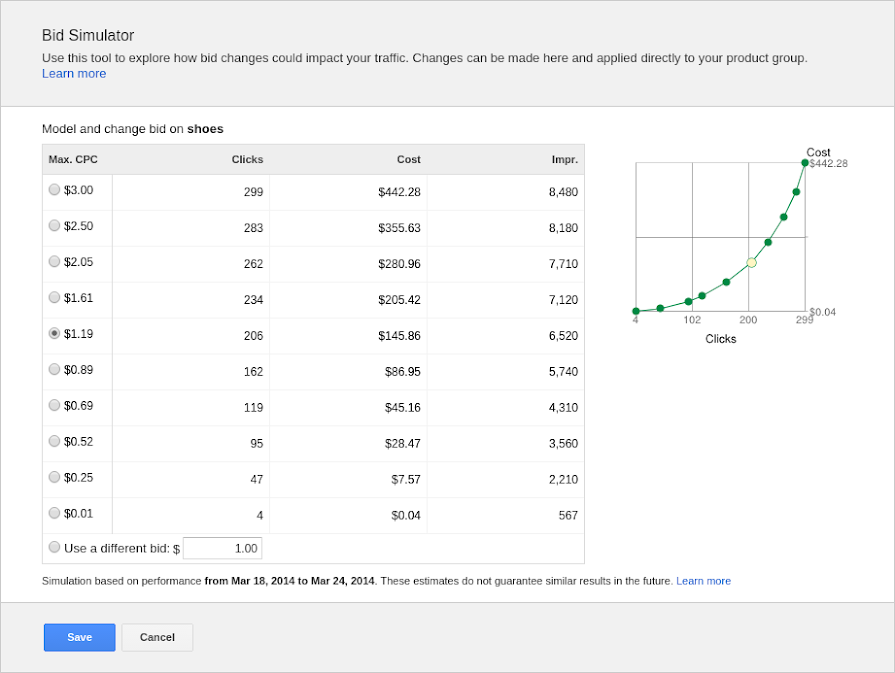895x673 pixels.
Task: Enable the 'Use a different bid' option
Action: [54, 547]
